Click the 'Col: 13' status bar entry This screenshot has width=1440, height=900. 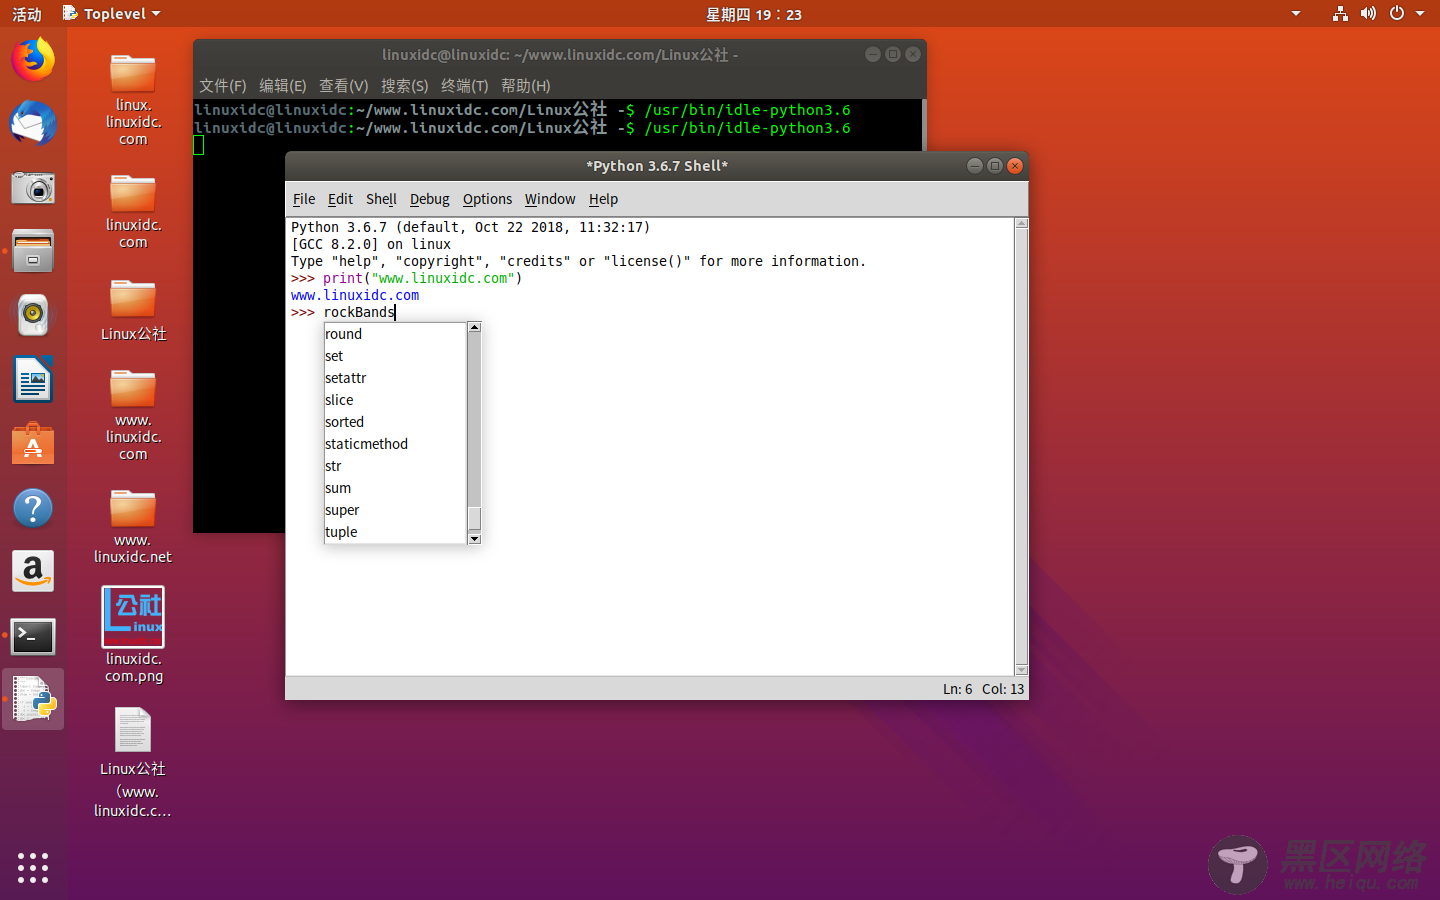[1003, 689]
